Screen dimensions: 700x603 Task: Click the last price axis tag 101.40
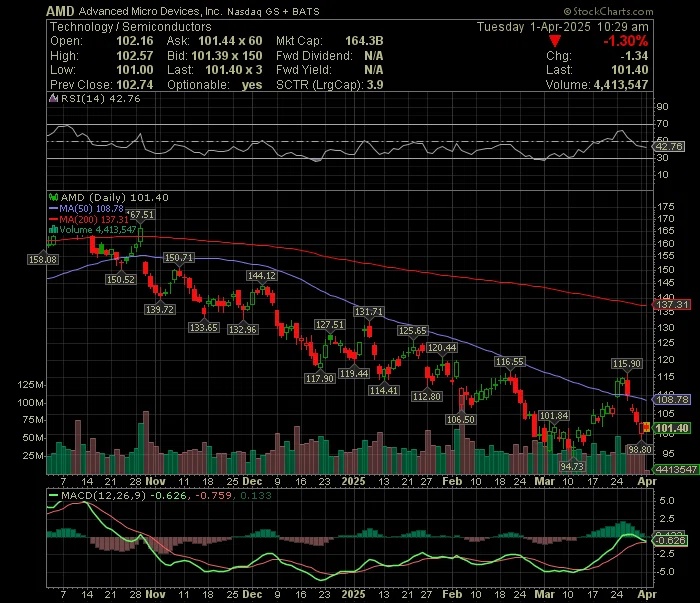pos(671,428)
